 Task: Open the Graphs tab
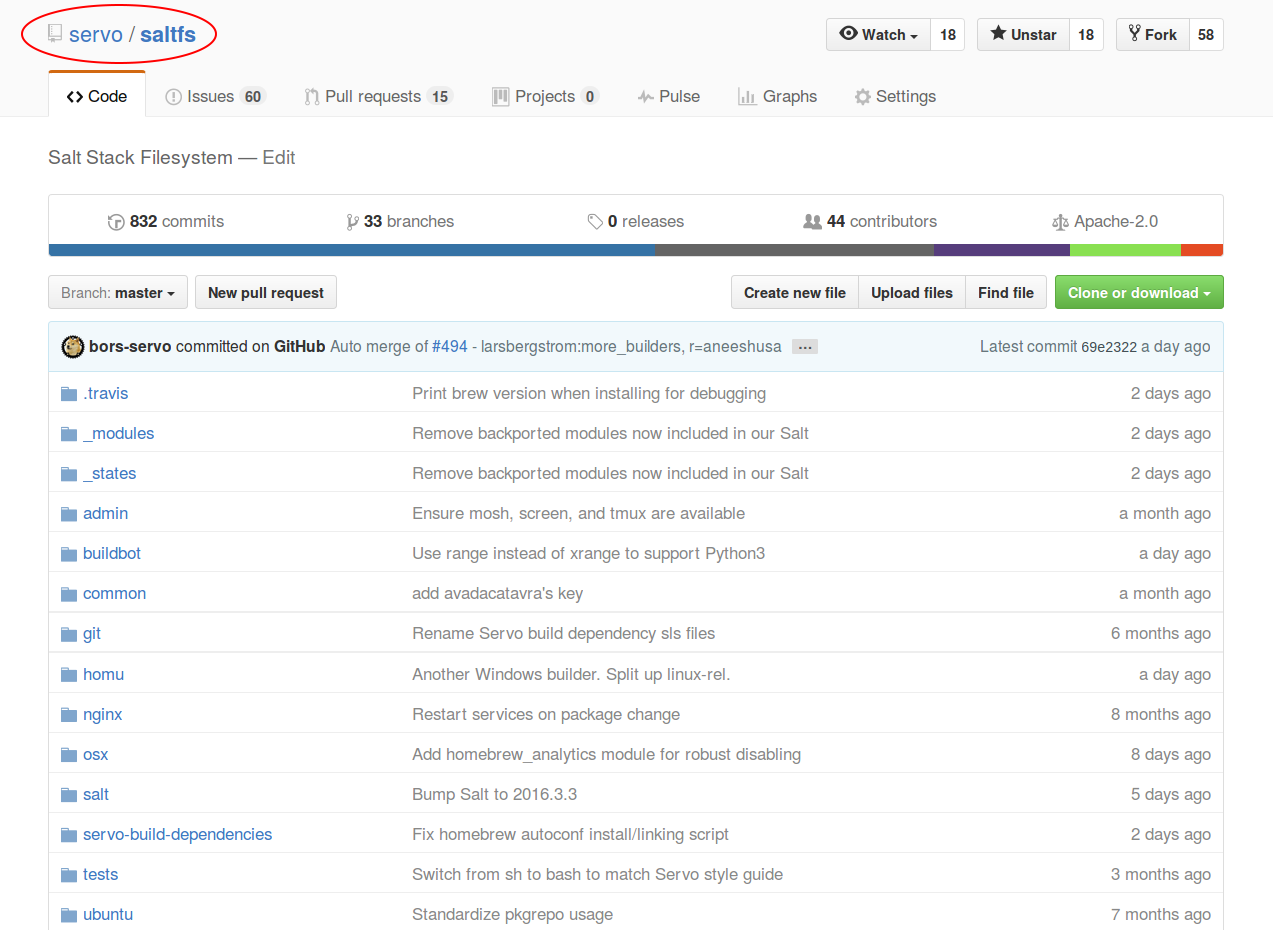coord(777,97)
